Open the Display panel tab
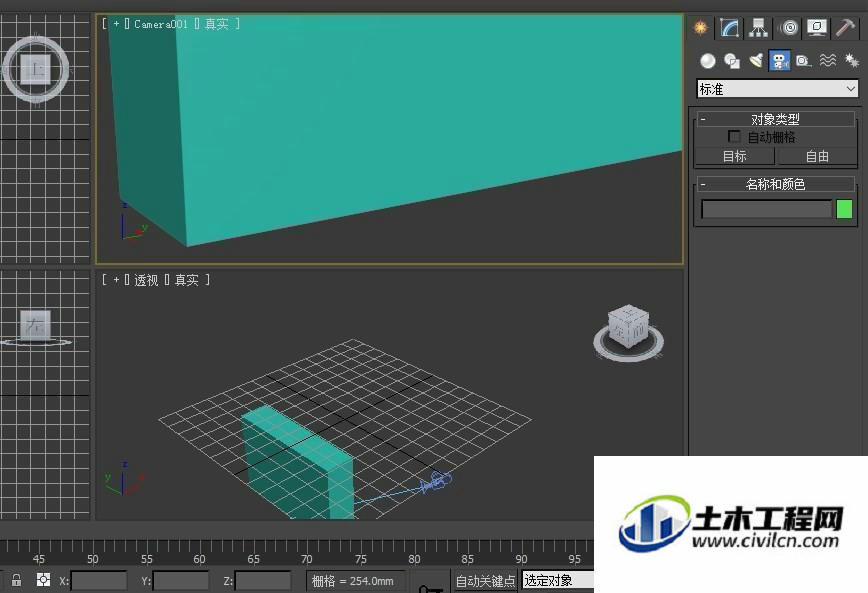Screen dimensions: 868x593 point(817,27)
